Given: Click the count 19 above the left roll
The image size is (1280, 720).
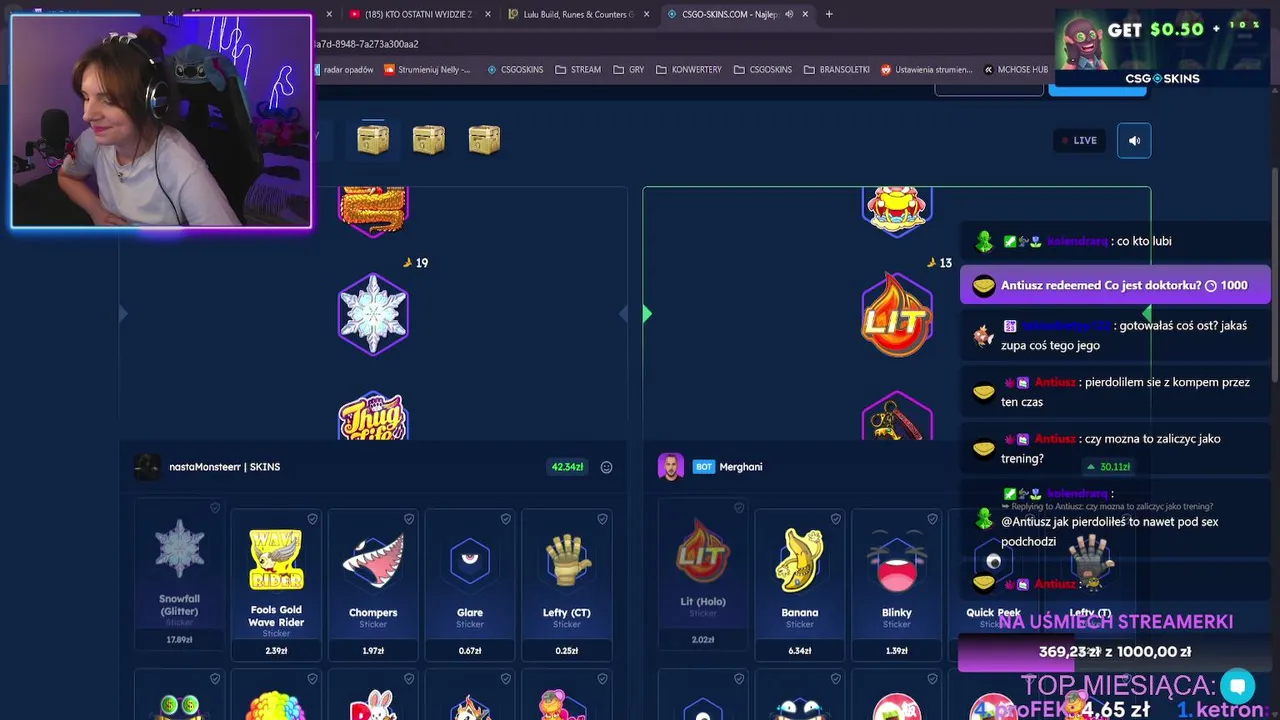Looking at the screenshot, I should (x=421, y=263).
